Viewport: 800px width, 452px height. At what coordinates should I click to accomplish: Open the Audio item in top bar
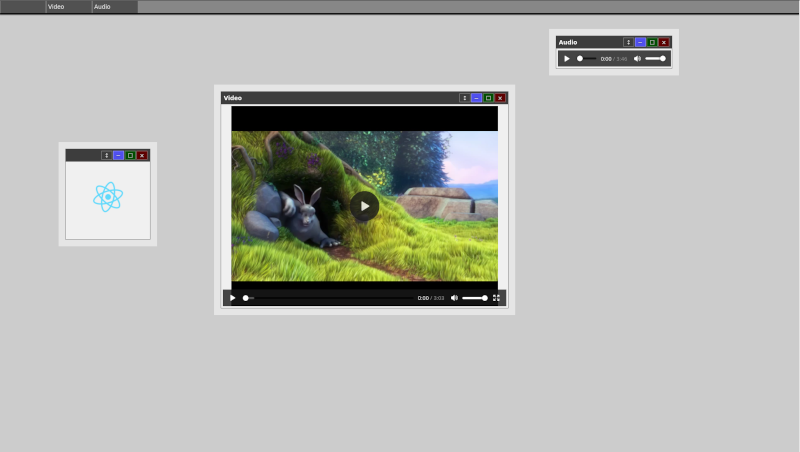click(115, 7)
